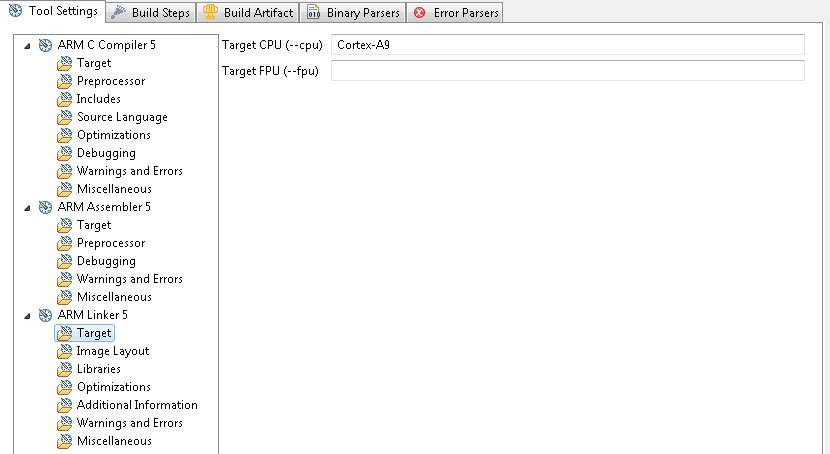Screen dimensions: 830x454
Task: Select Preprocessor under ARM Assembler 5
Action: pyautogui.click(x=111, y=243)
